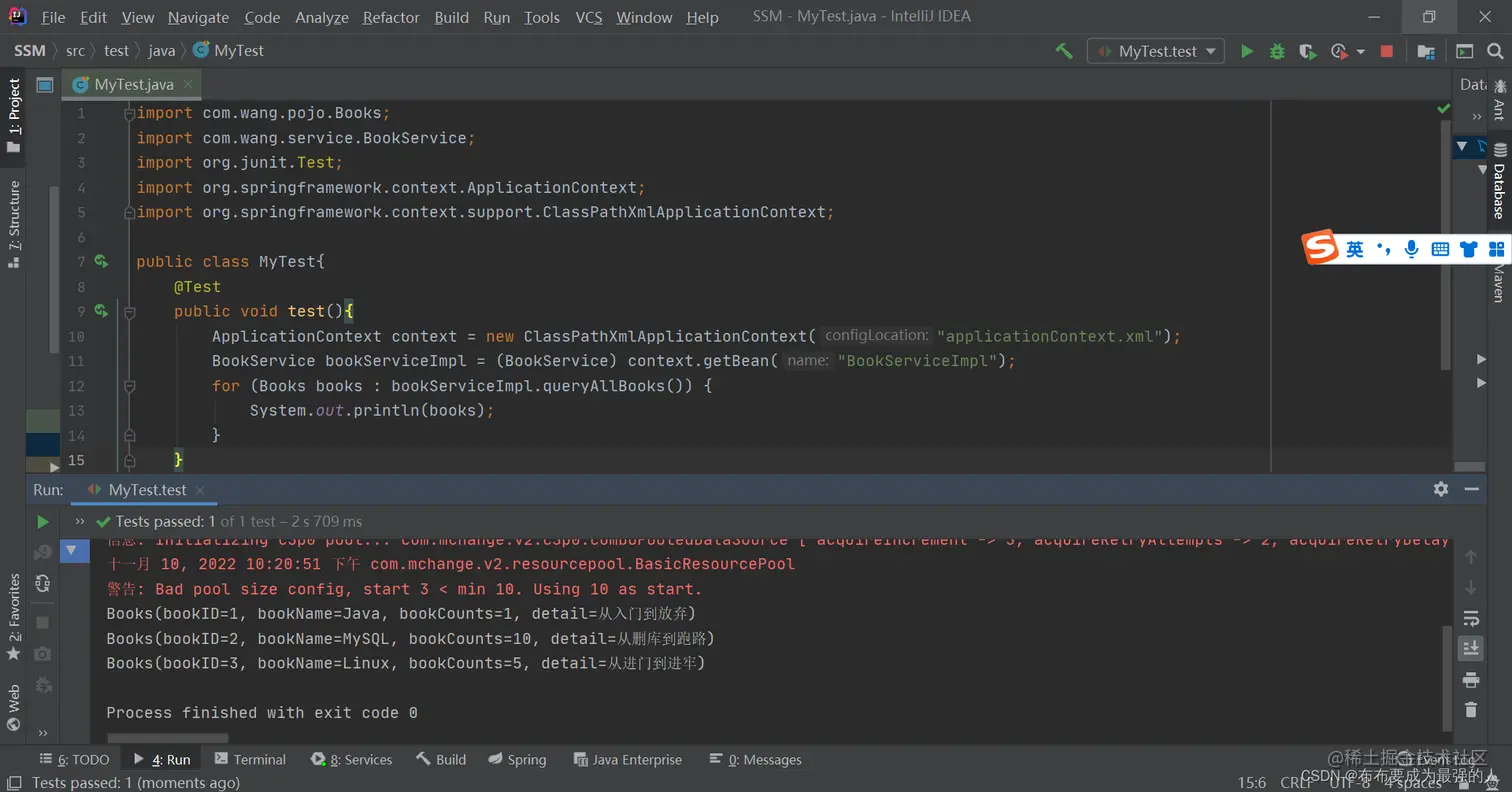Click the Rerun Failed Tests icon
This screenshot has height=792, width=1512.
(43, 552)
